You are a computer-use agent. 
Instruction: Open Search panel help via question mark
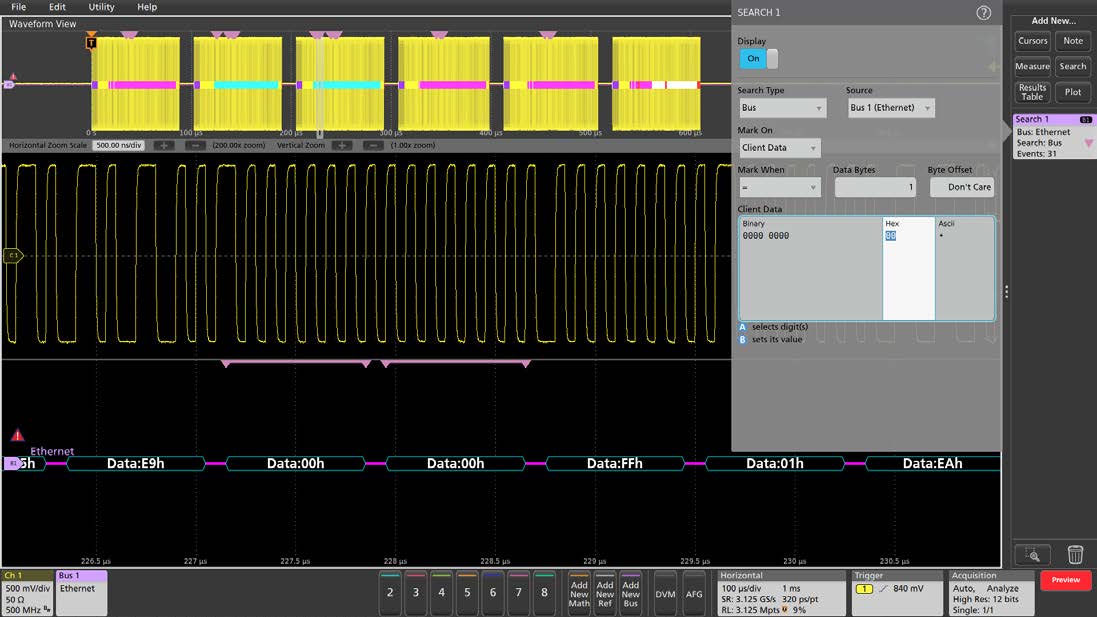click(x=983, y=13)
